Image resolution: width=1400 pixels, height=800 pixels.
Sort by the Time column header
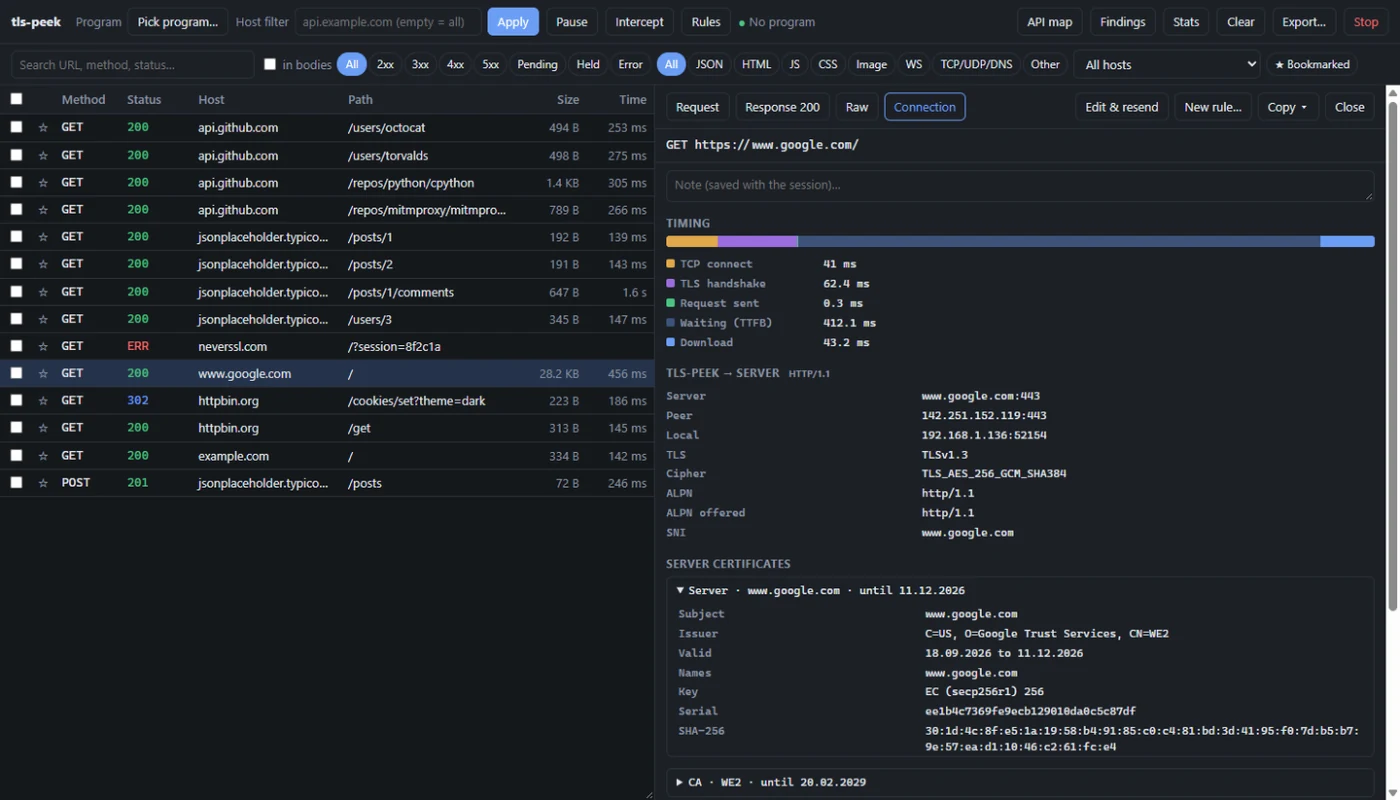(x=633, y=99)
